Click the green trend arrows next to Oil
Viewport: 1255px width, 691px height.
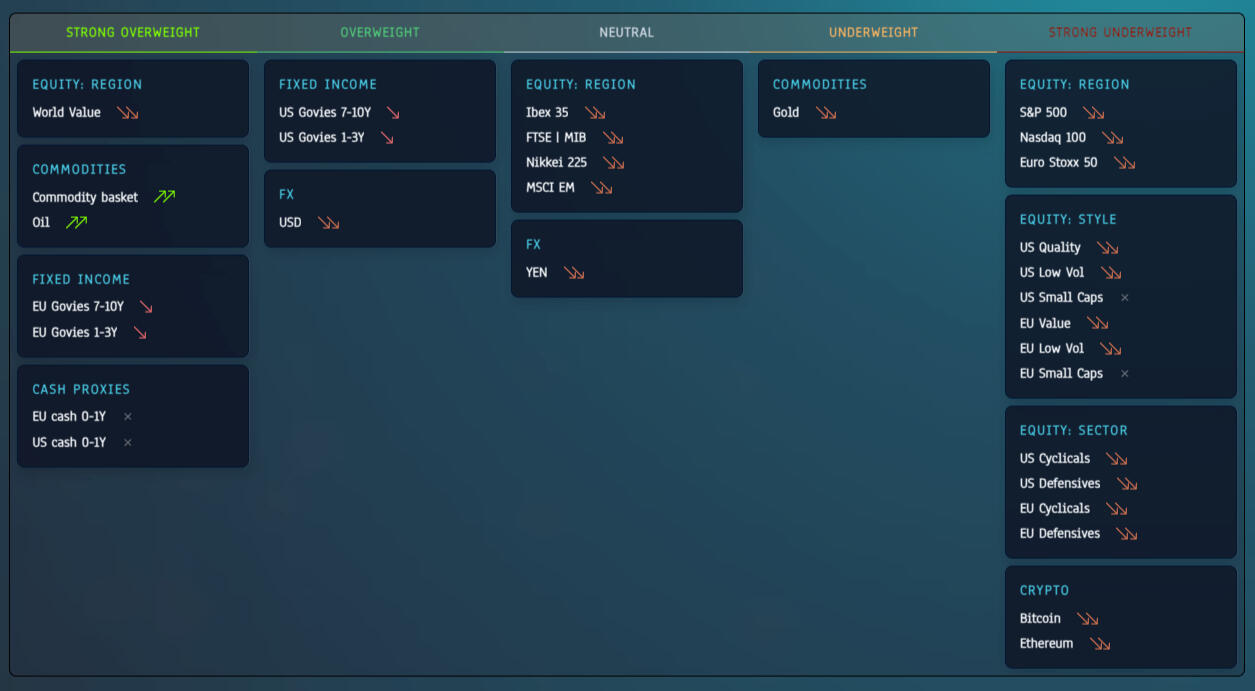tap(76, 222)
